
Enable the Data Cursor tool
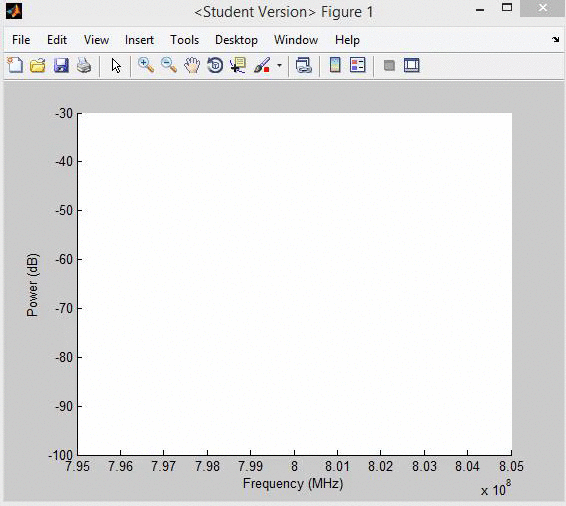coord(238,66)
